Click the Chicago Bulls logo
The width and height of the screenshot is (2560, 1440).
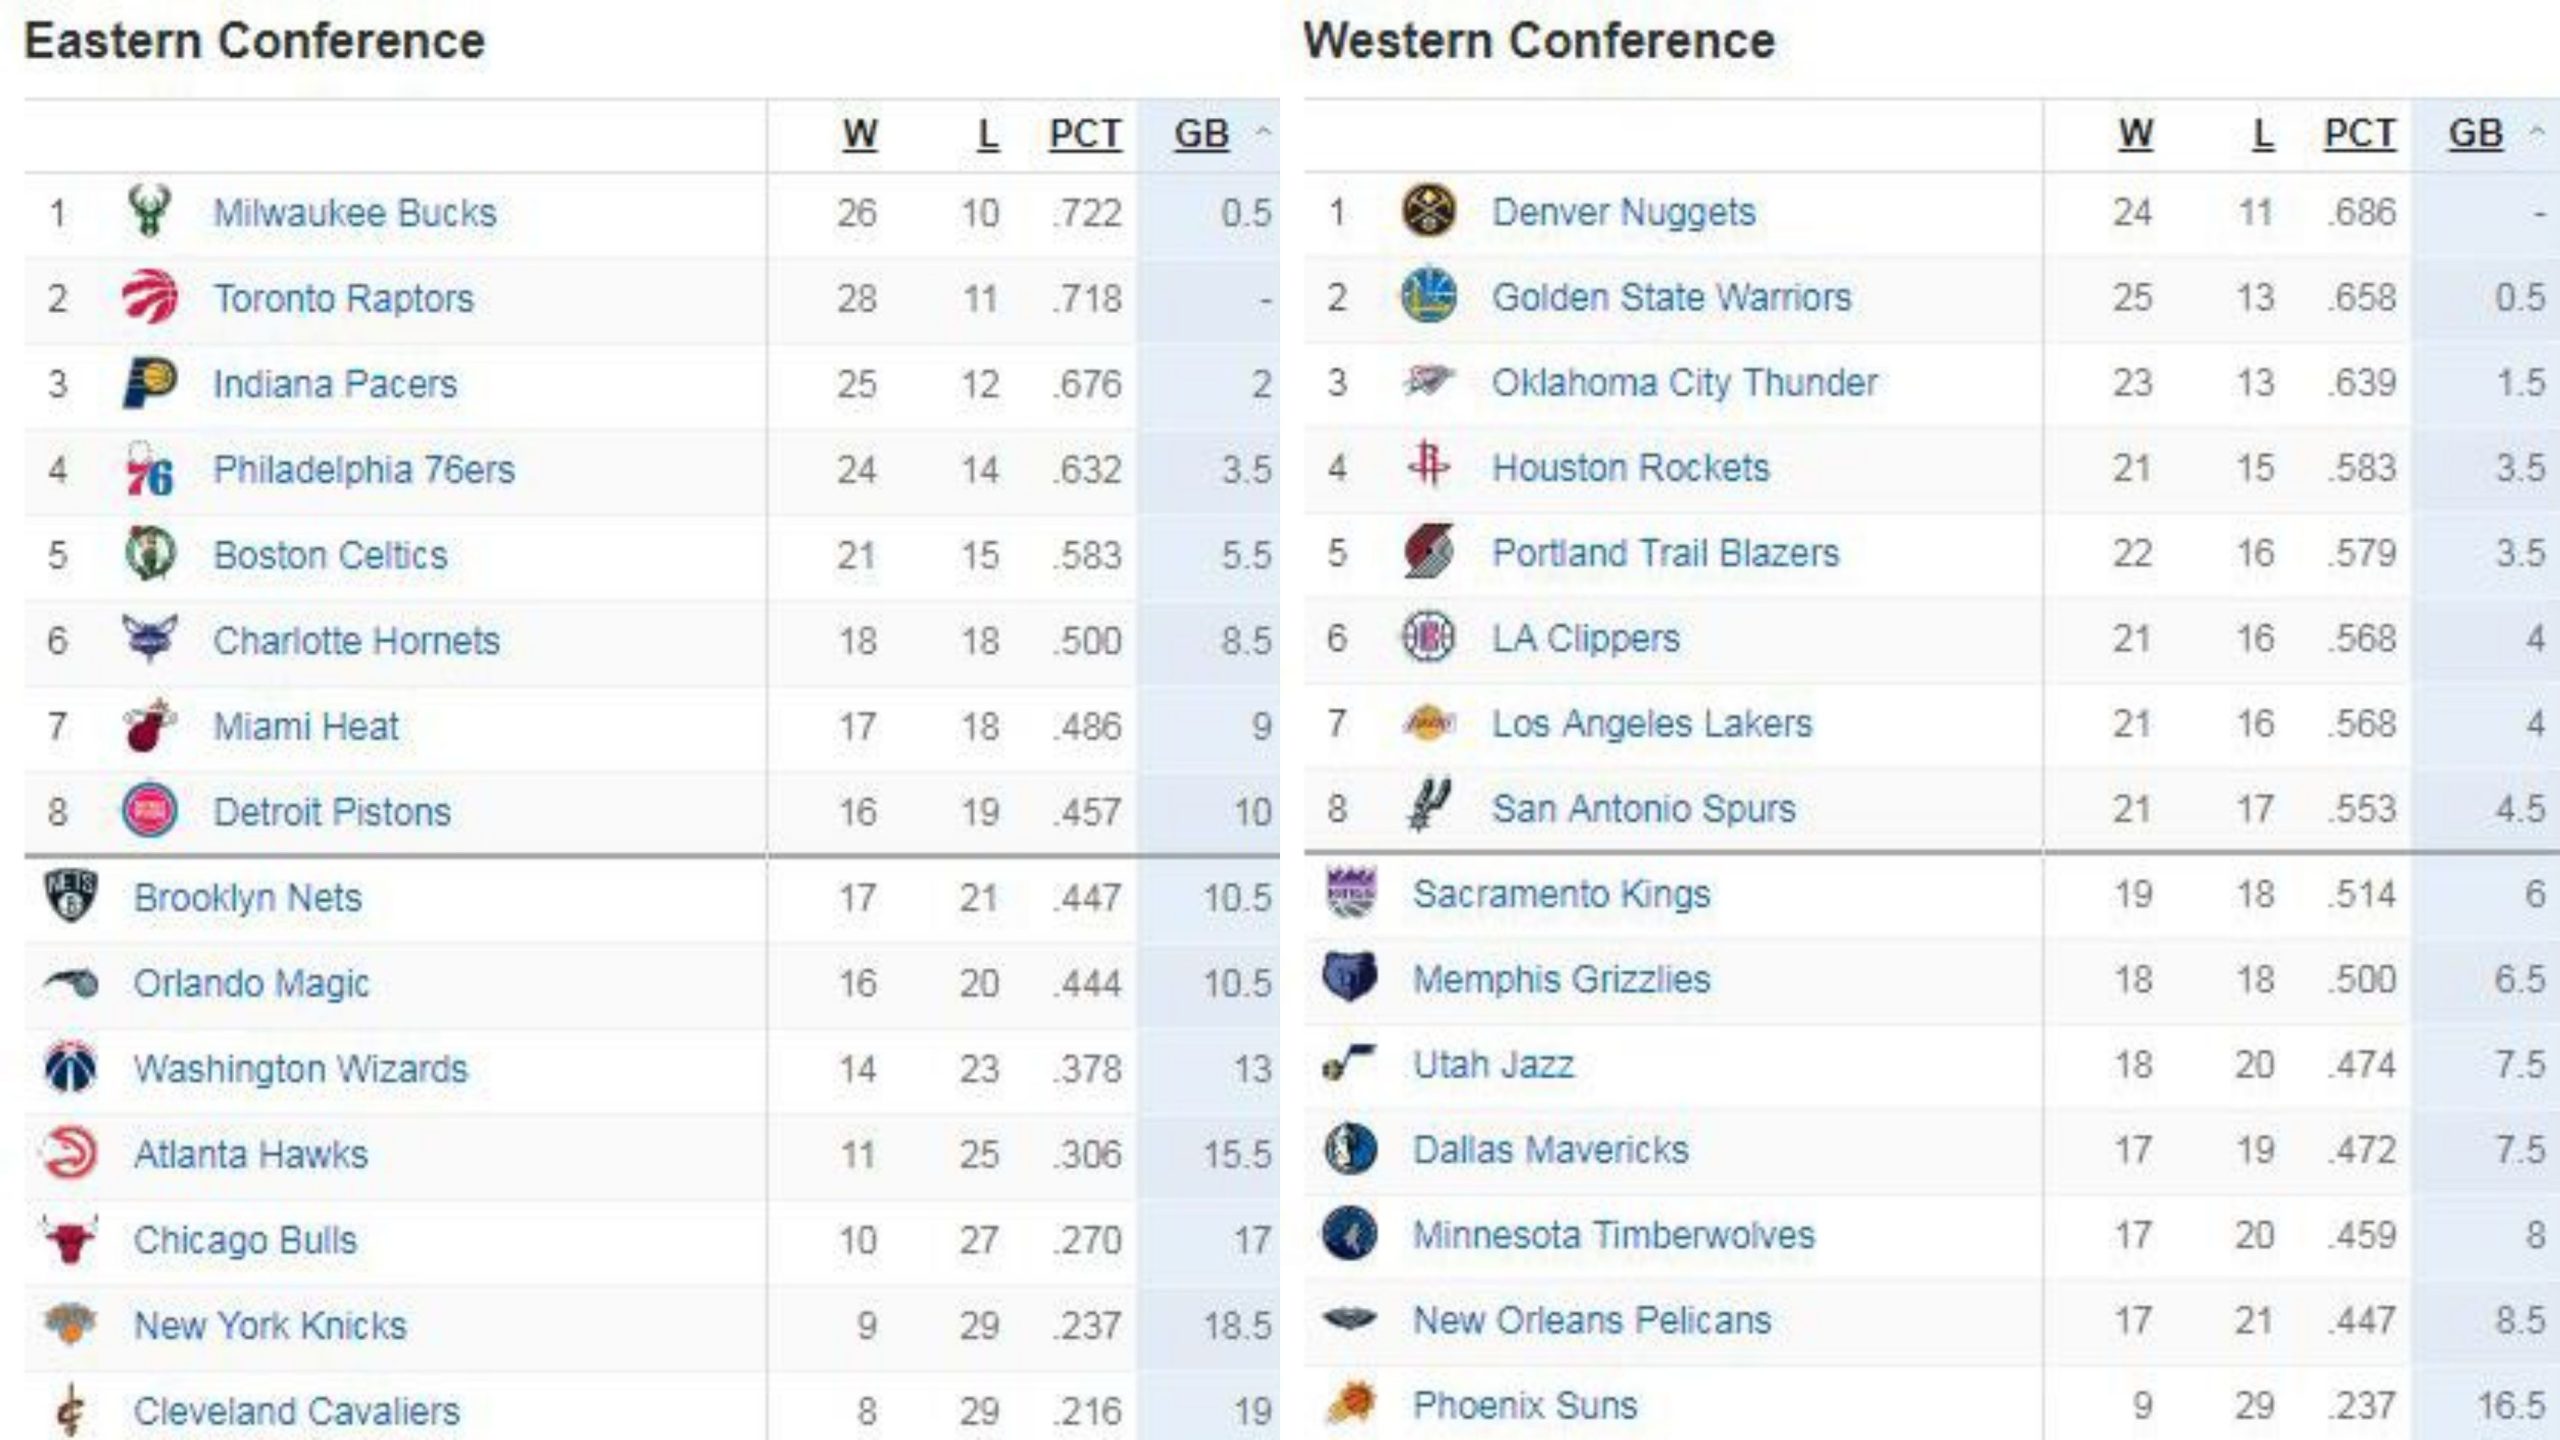[x=70, y=1240]
